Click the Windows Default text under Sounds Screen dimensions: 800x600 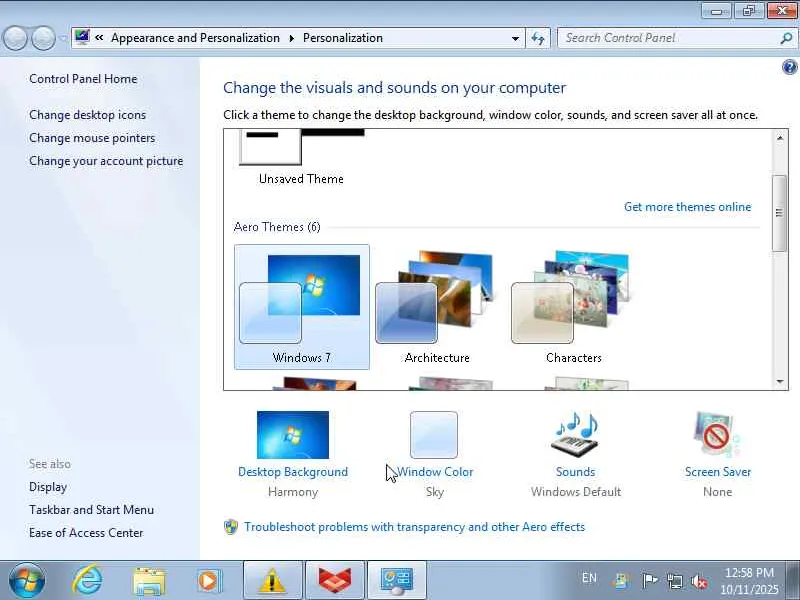(576, 492)
